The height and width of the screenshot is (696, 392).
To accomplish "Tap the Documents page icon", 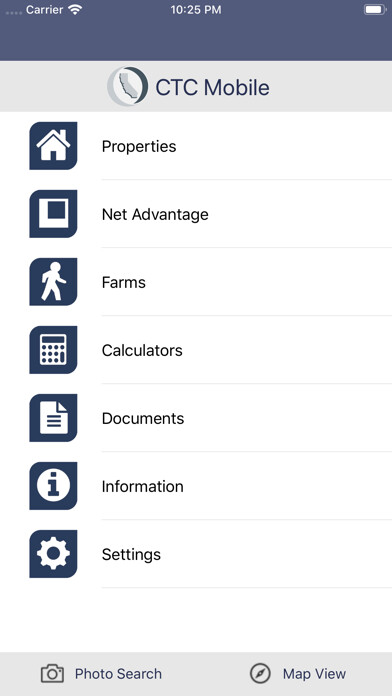I will pyautogui.click(x=53, y=418).
